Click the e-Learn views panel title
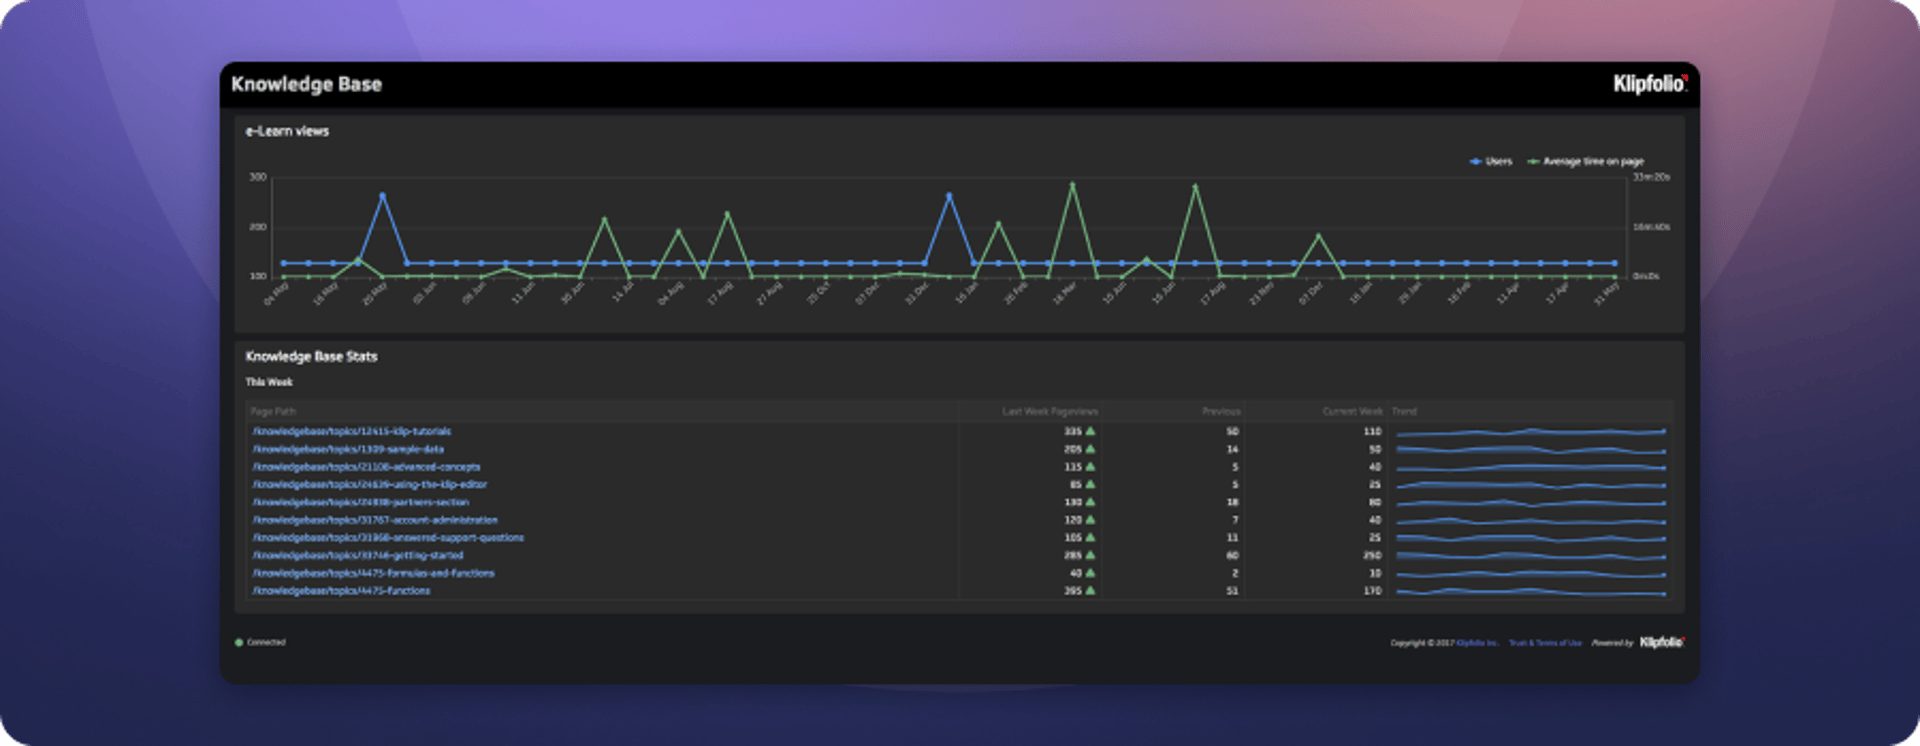Screen dimensions: 1920x746 (x=287, y=131)
